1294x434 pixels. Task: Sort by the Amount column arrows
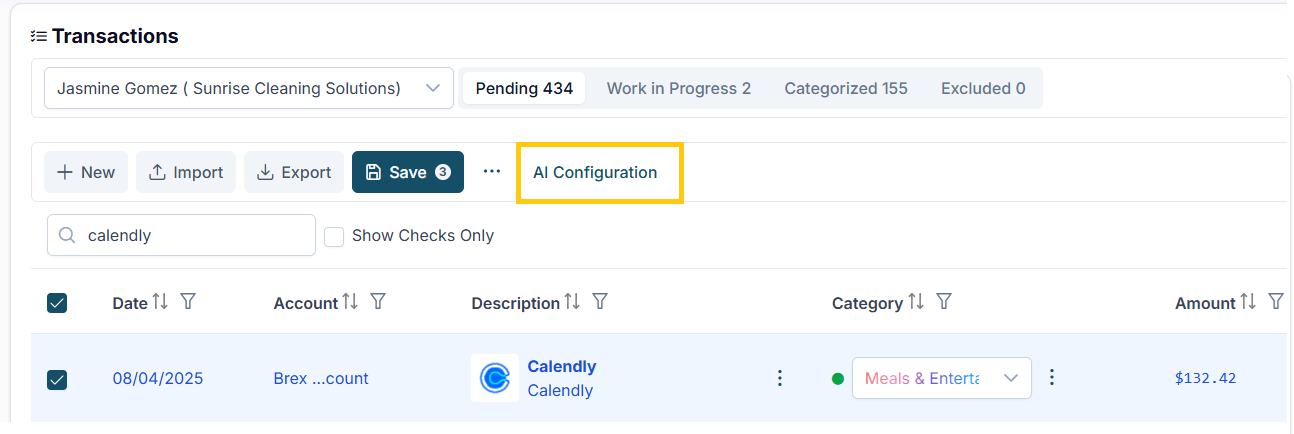click(1248, 302)
